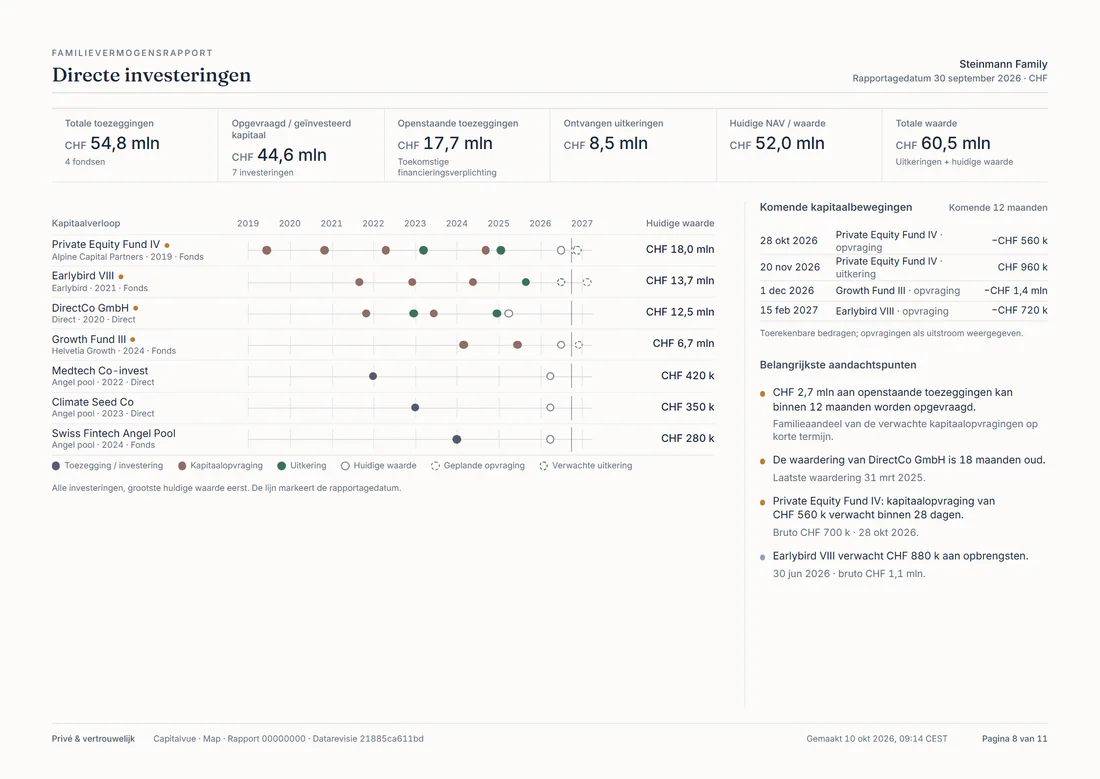Select the Medtech Co-invest 2022 investment dot
The height and width of the screenshot is (779, 1100).
click(373, 376)
